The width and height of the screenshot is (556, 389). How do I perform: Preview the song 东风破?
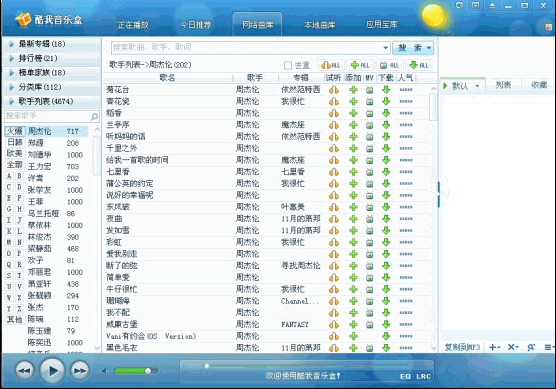pyautogui.click(x=334, y=207)
